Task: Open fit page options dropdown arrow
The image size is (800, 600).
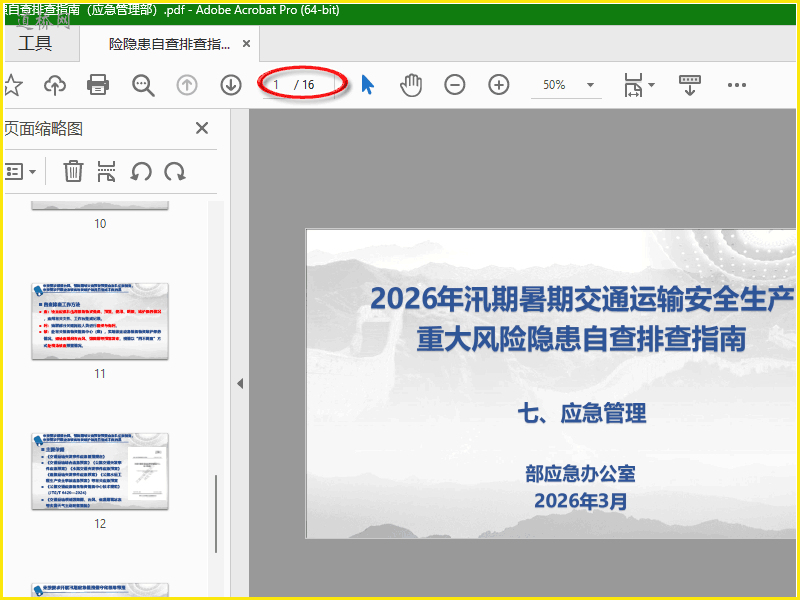Action: point(652,85)
